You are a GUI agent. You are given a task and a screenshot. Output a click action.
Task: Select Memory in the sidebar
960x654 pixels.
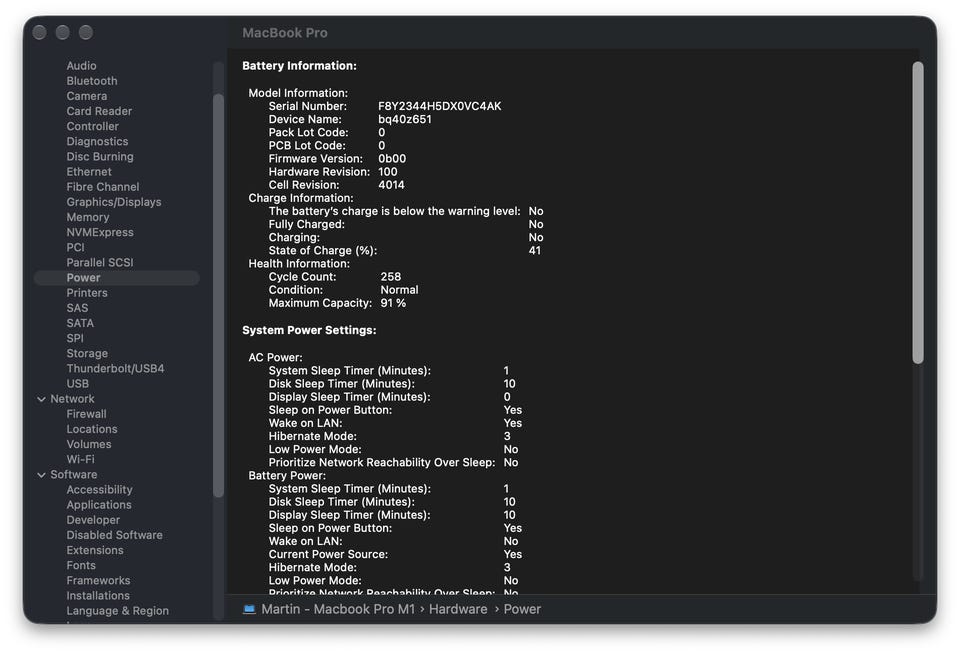tap(88, 217)
